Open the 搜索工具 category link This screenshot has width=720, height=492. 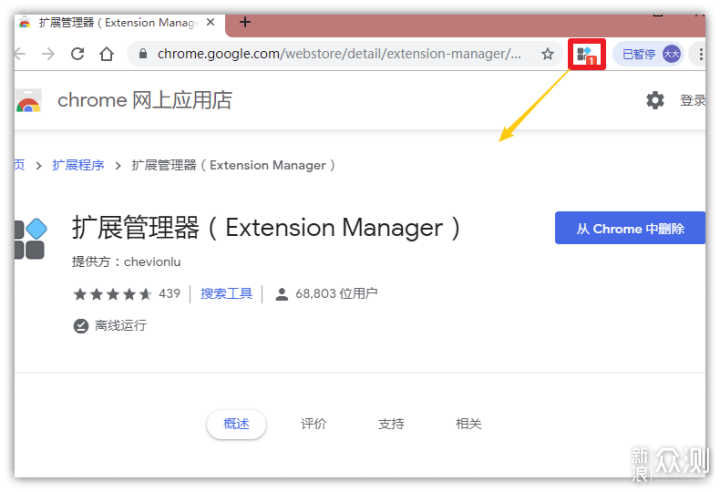click(226, 293)
